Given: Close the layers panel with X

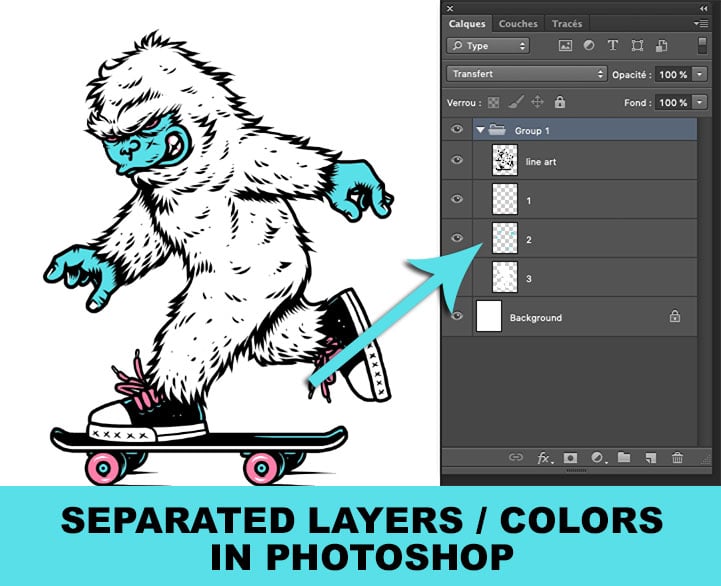Looking at the screenshot, I should [450, 8].
